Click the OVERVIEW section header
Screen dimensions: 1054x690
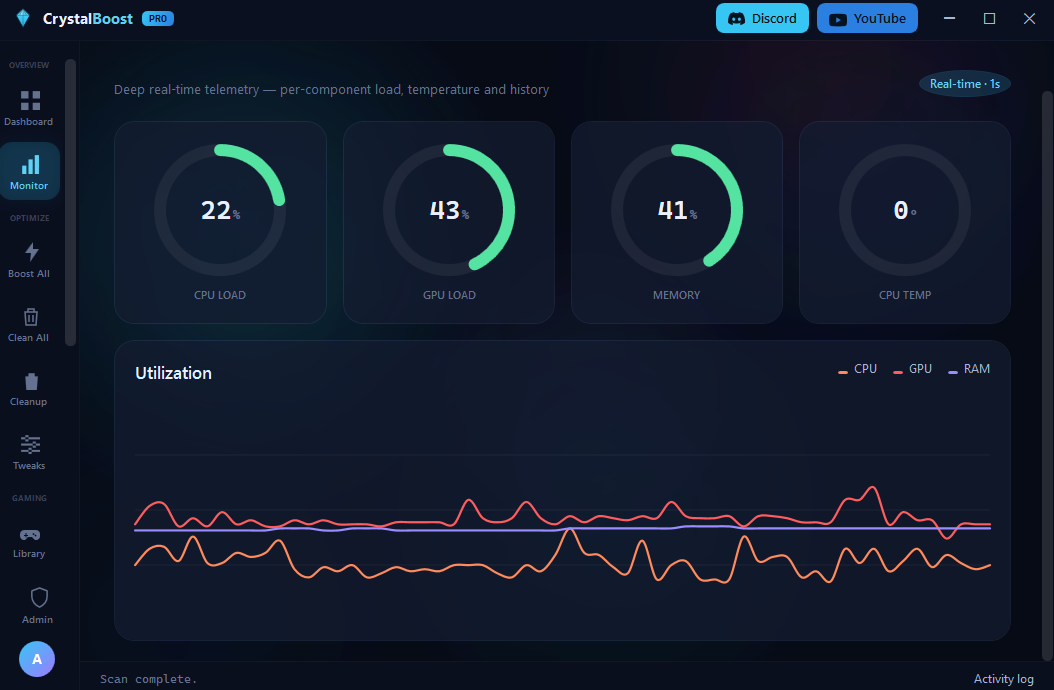point(29,65)
